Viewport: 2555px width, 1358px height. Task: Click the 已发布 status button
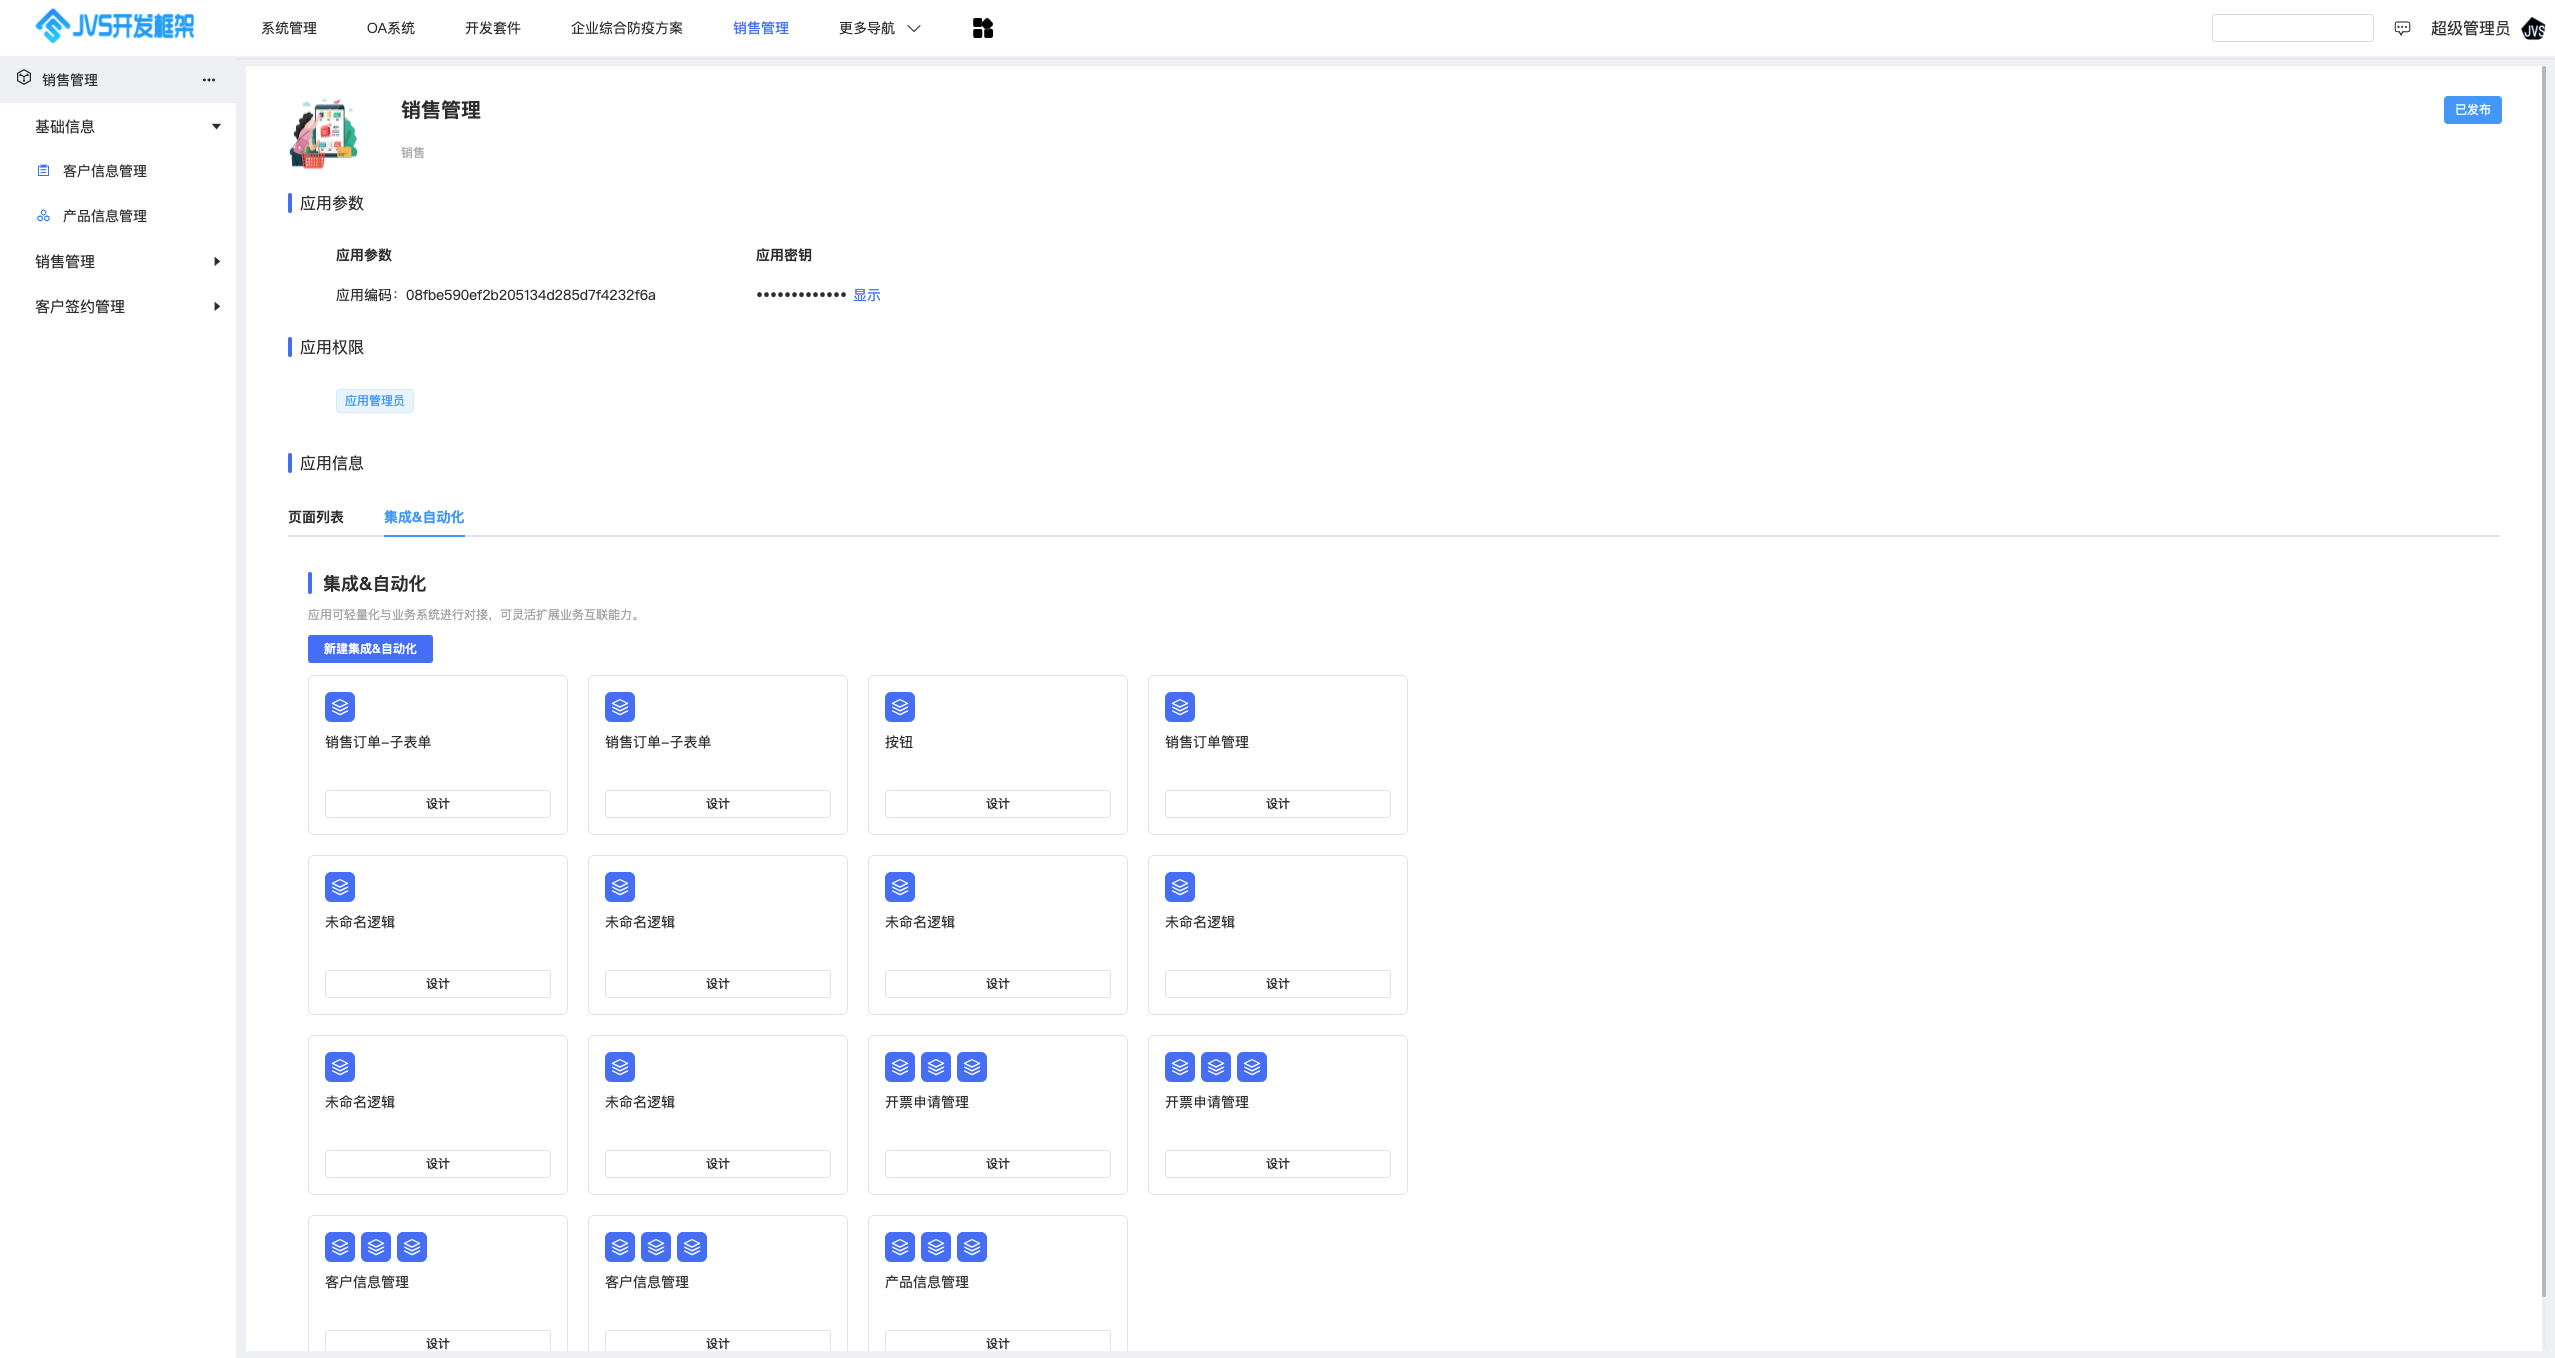2471,110
